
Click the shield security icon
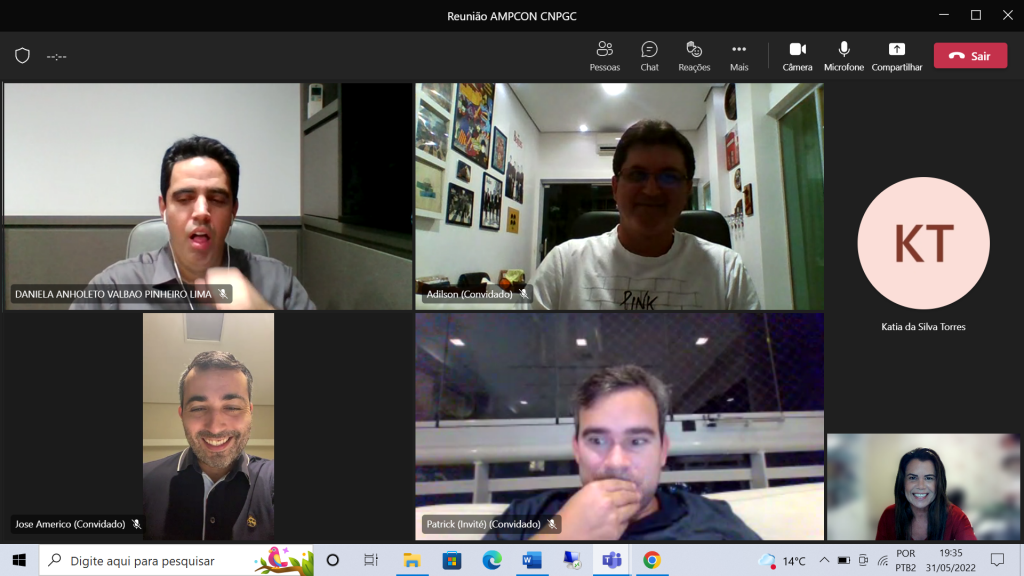tap(22, 56)
